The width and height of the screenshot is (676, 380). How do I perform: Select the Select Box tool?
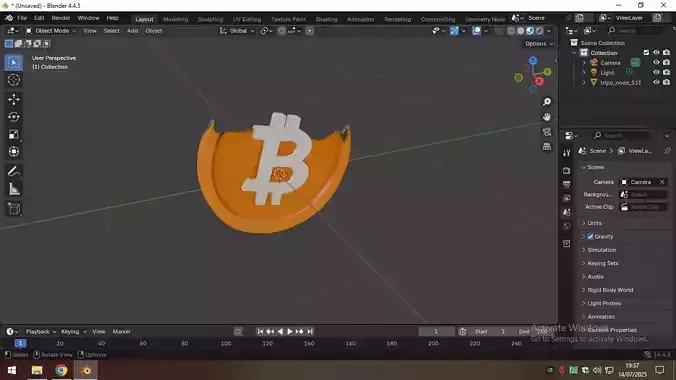click(x=14, y=63)
